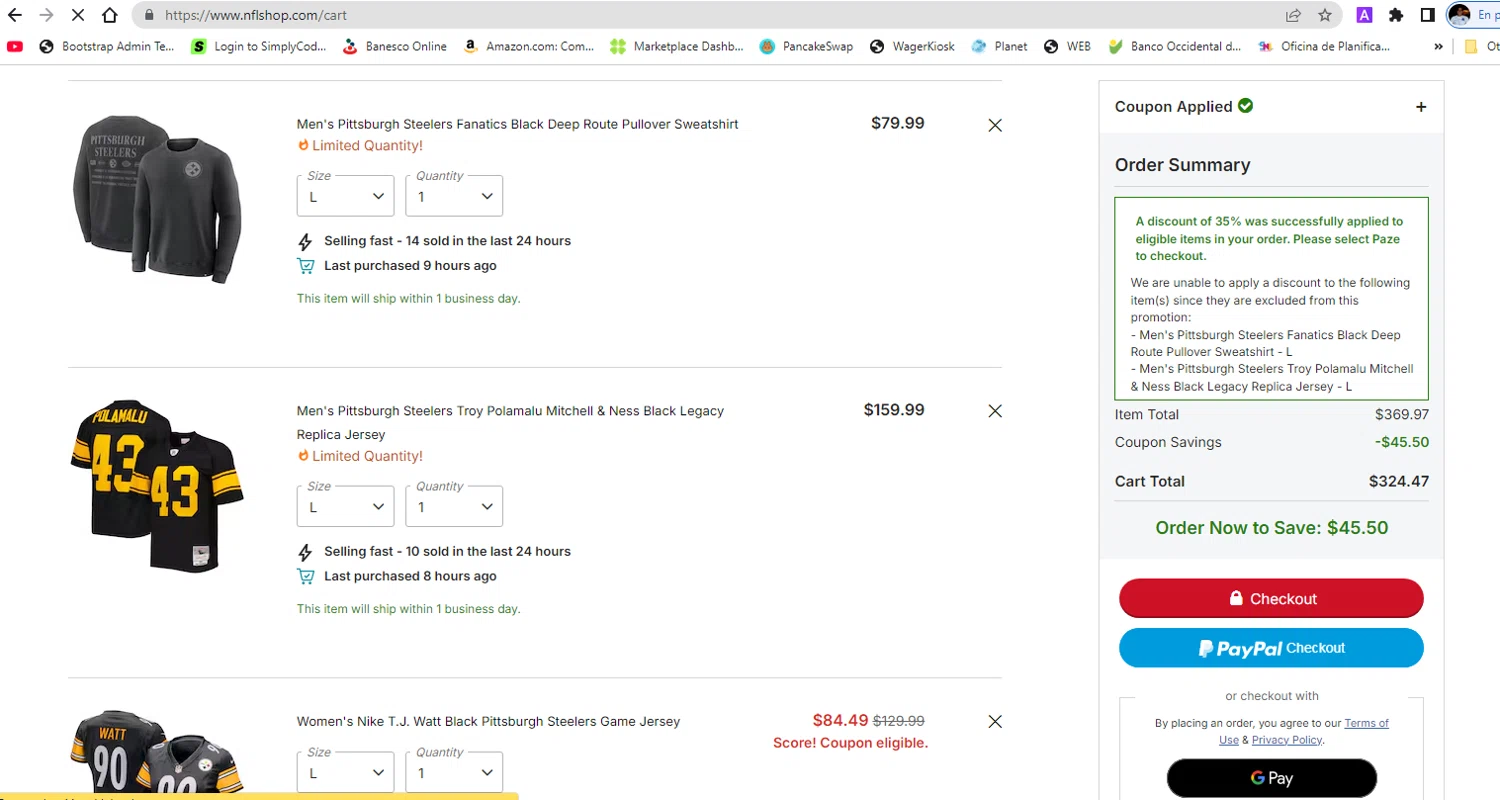
Task: Open Women's Nike T.J. Watt jersey title
Action: (488, 721)
